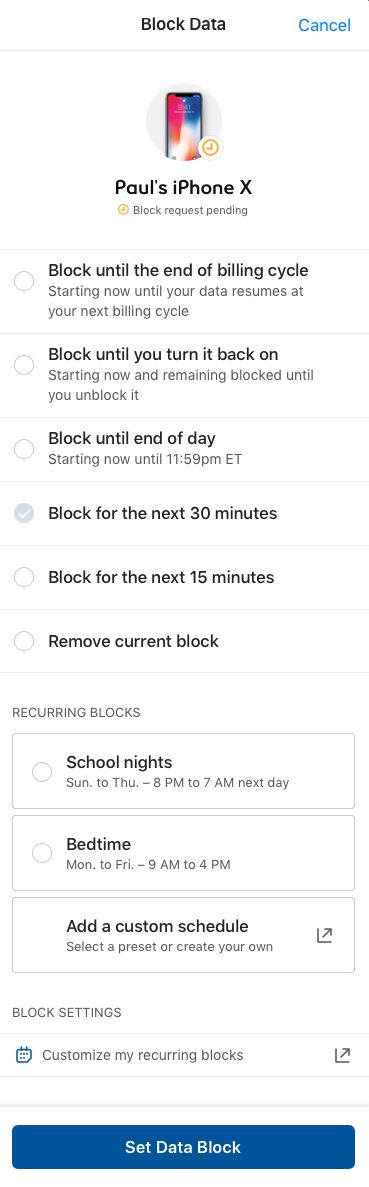Image resolution: width=369 pixels, height=1187 pixels.
Task: Click the external-link icon beside Customize my recurring blocks
Action: (x=342, y=1055)
